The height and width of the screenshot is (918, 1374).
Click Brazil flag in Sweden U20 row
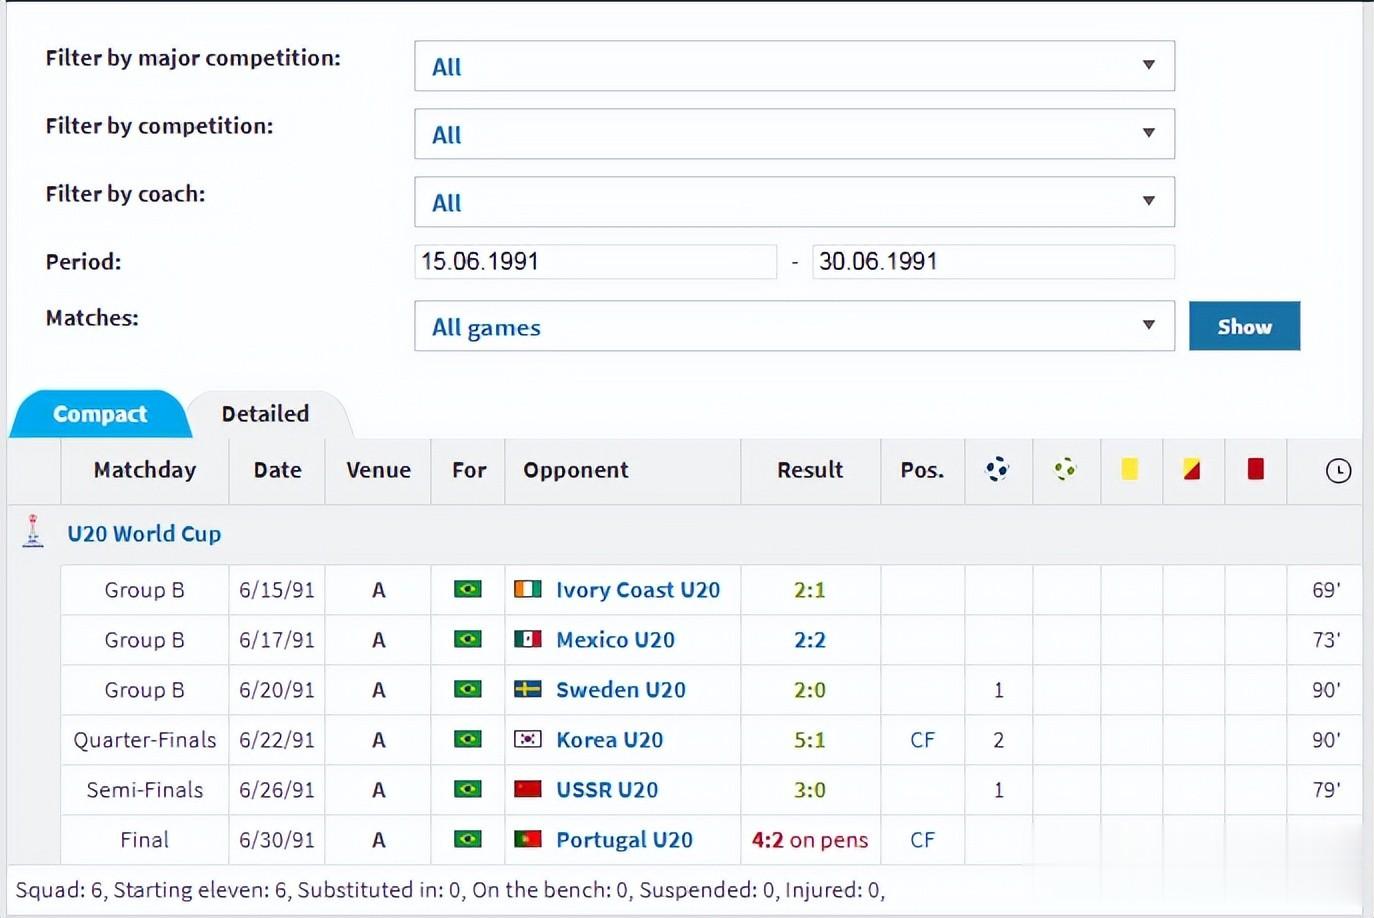coord(467,689)
